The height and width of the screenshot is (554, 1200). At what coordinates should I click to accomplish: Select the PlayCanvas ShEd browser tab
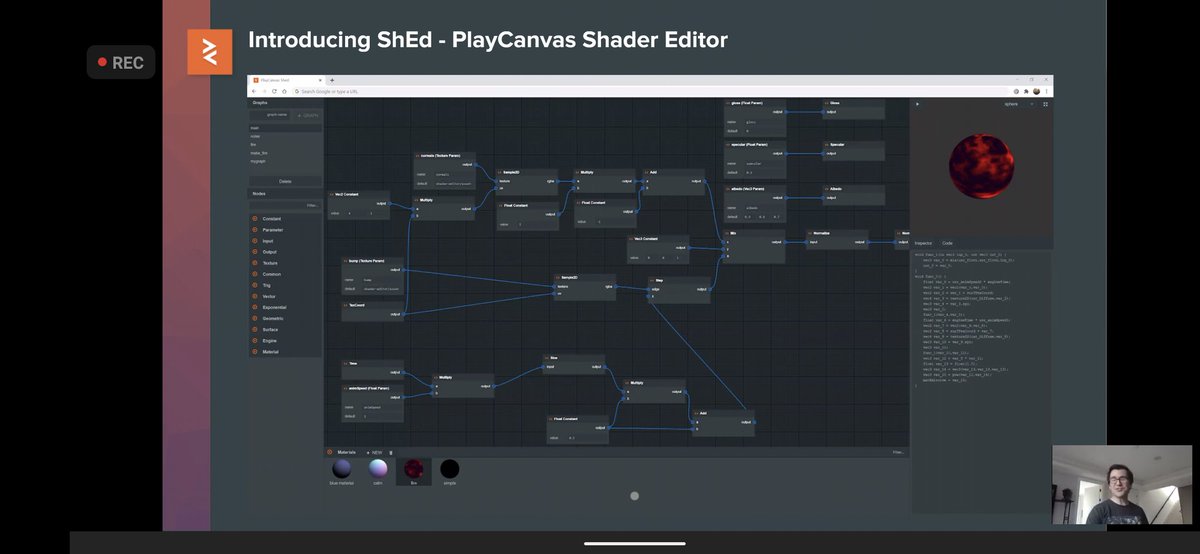point(287,80)
